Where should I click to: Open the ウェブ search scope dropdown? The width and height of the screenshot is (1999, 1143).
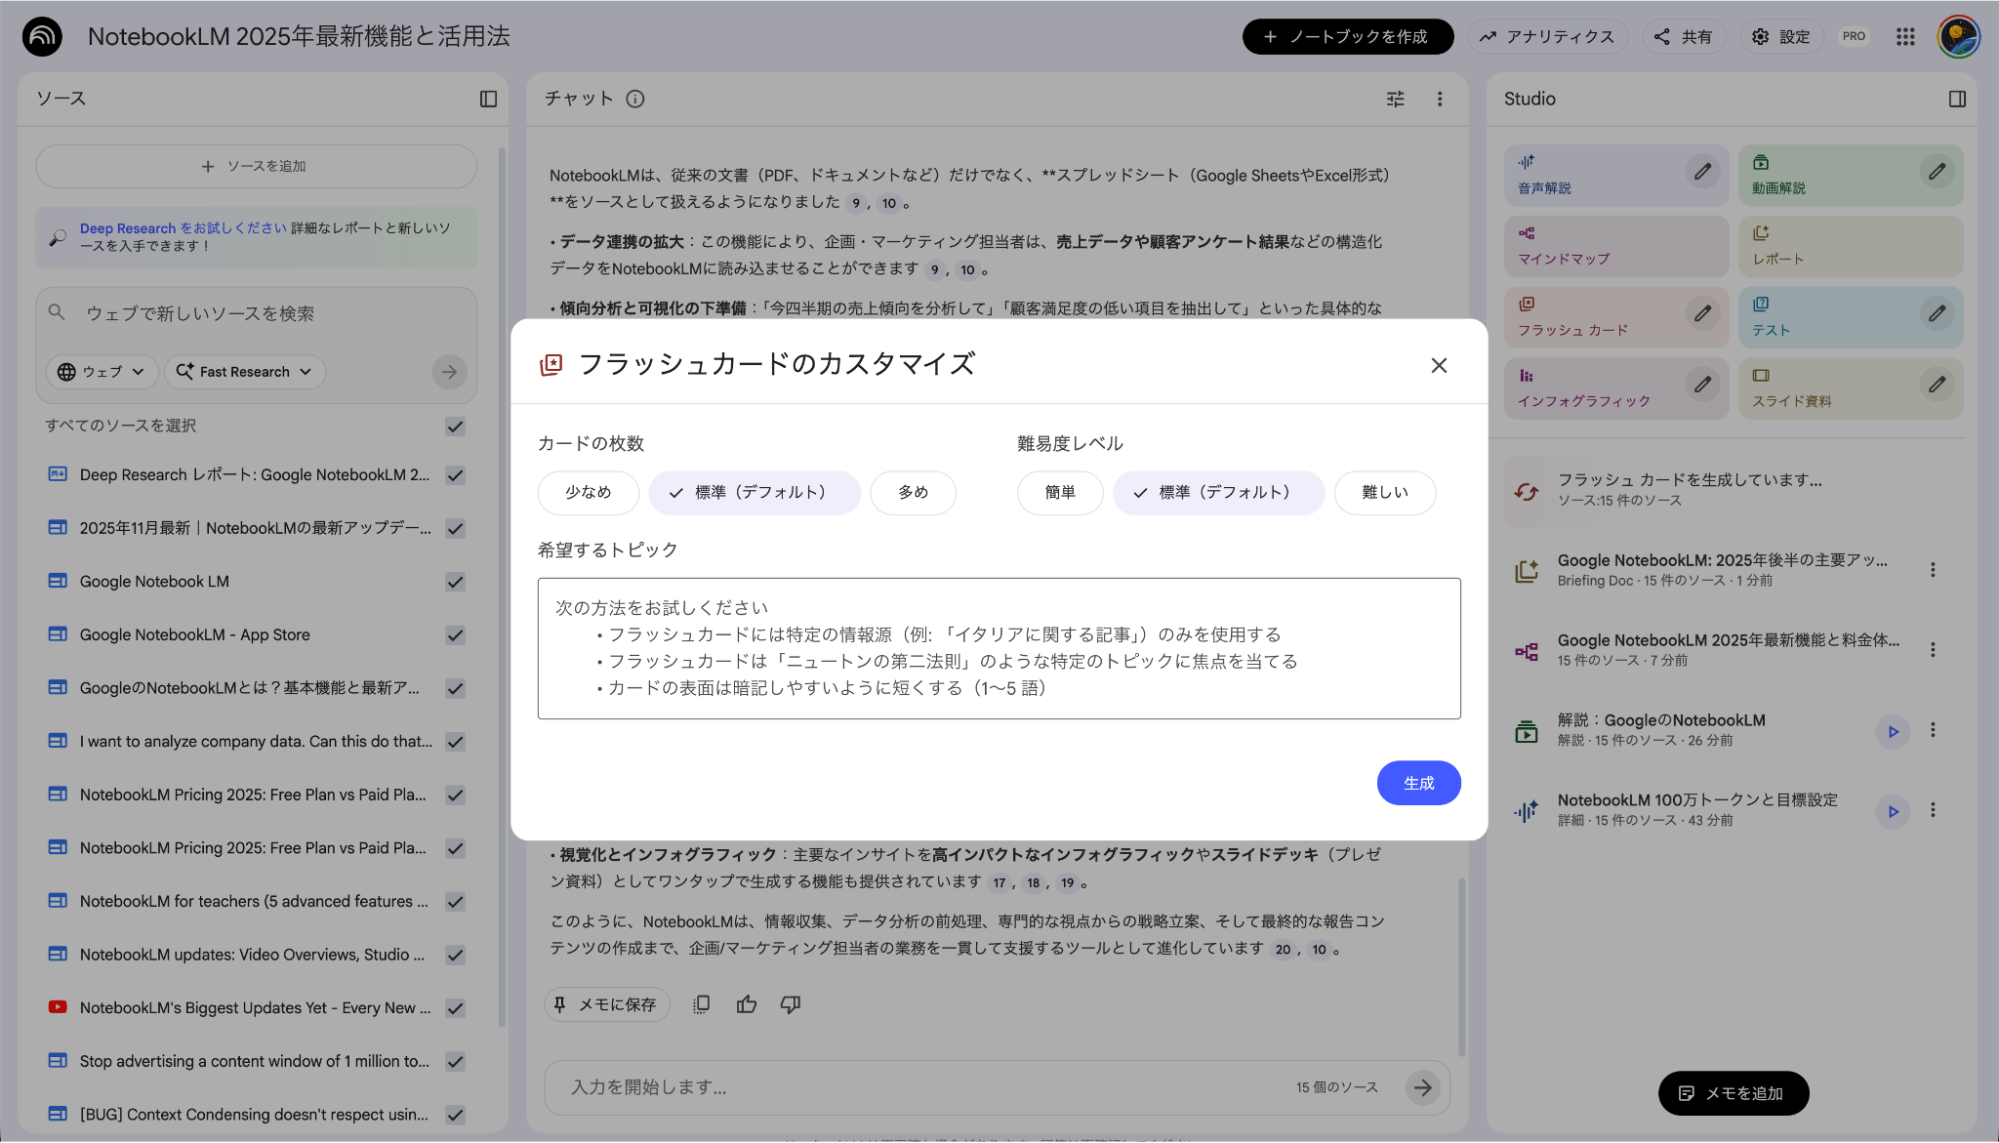tap(100, 371)
